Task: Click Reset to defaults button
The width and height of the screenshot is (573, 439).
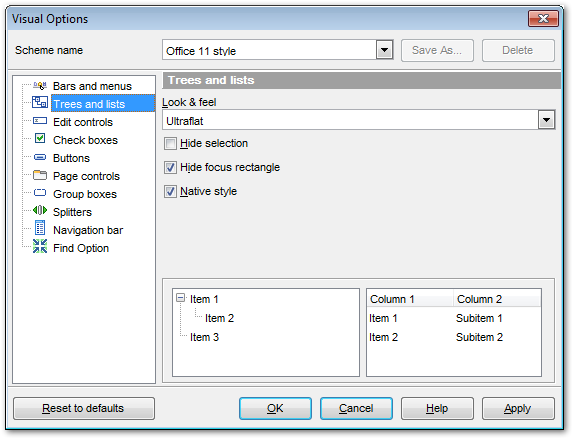Action: (84, 408)
